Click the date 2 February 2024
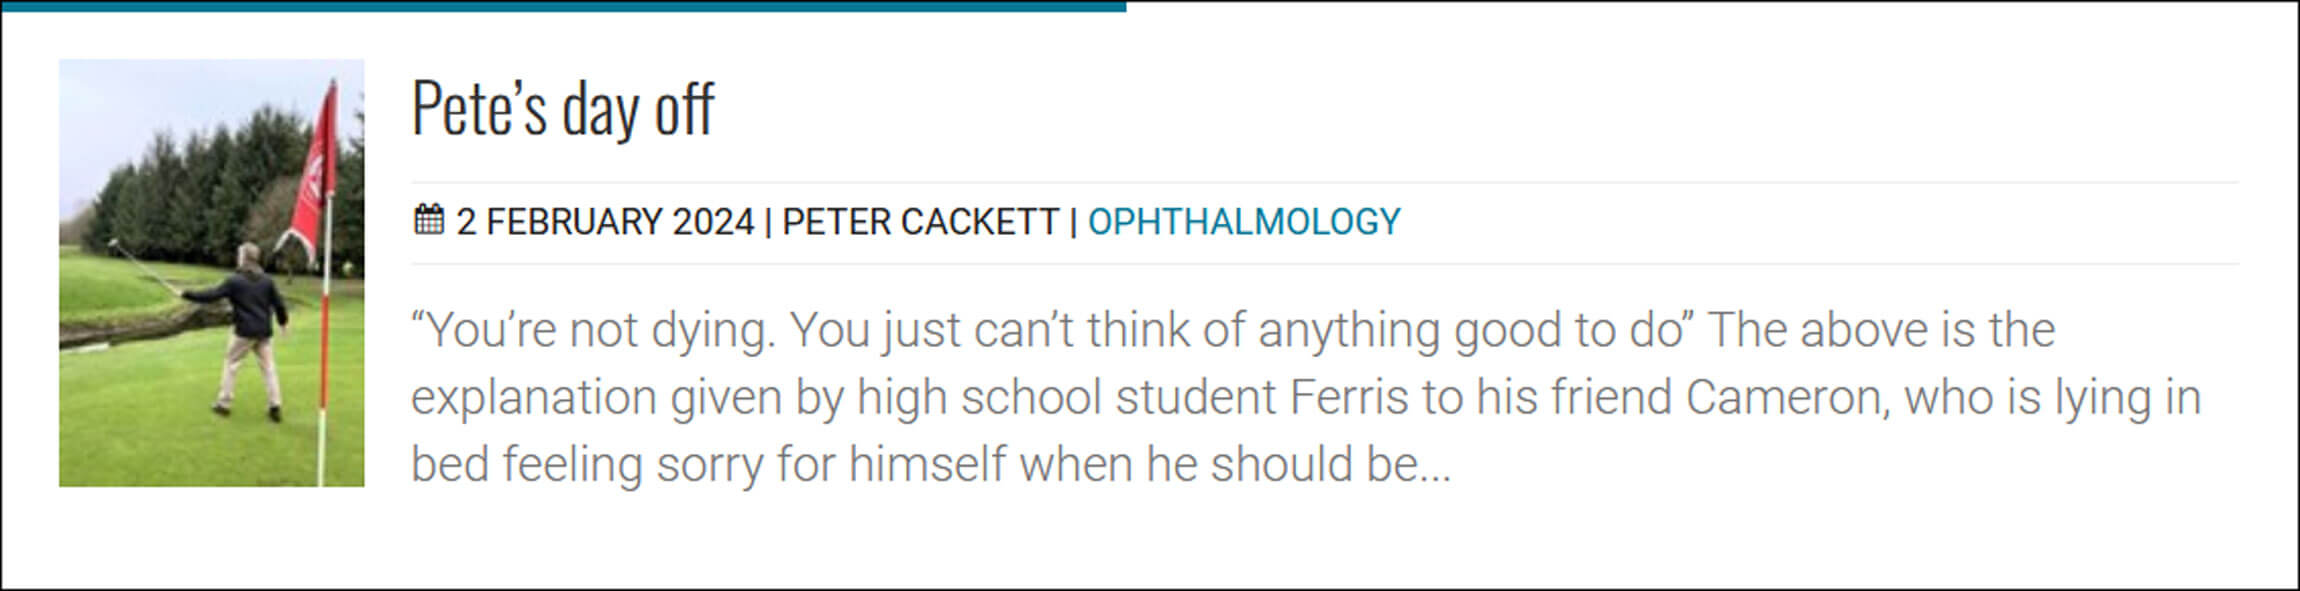The image size is (2300, 591). 605,221
